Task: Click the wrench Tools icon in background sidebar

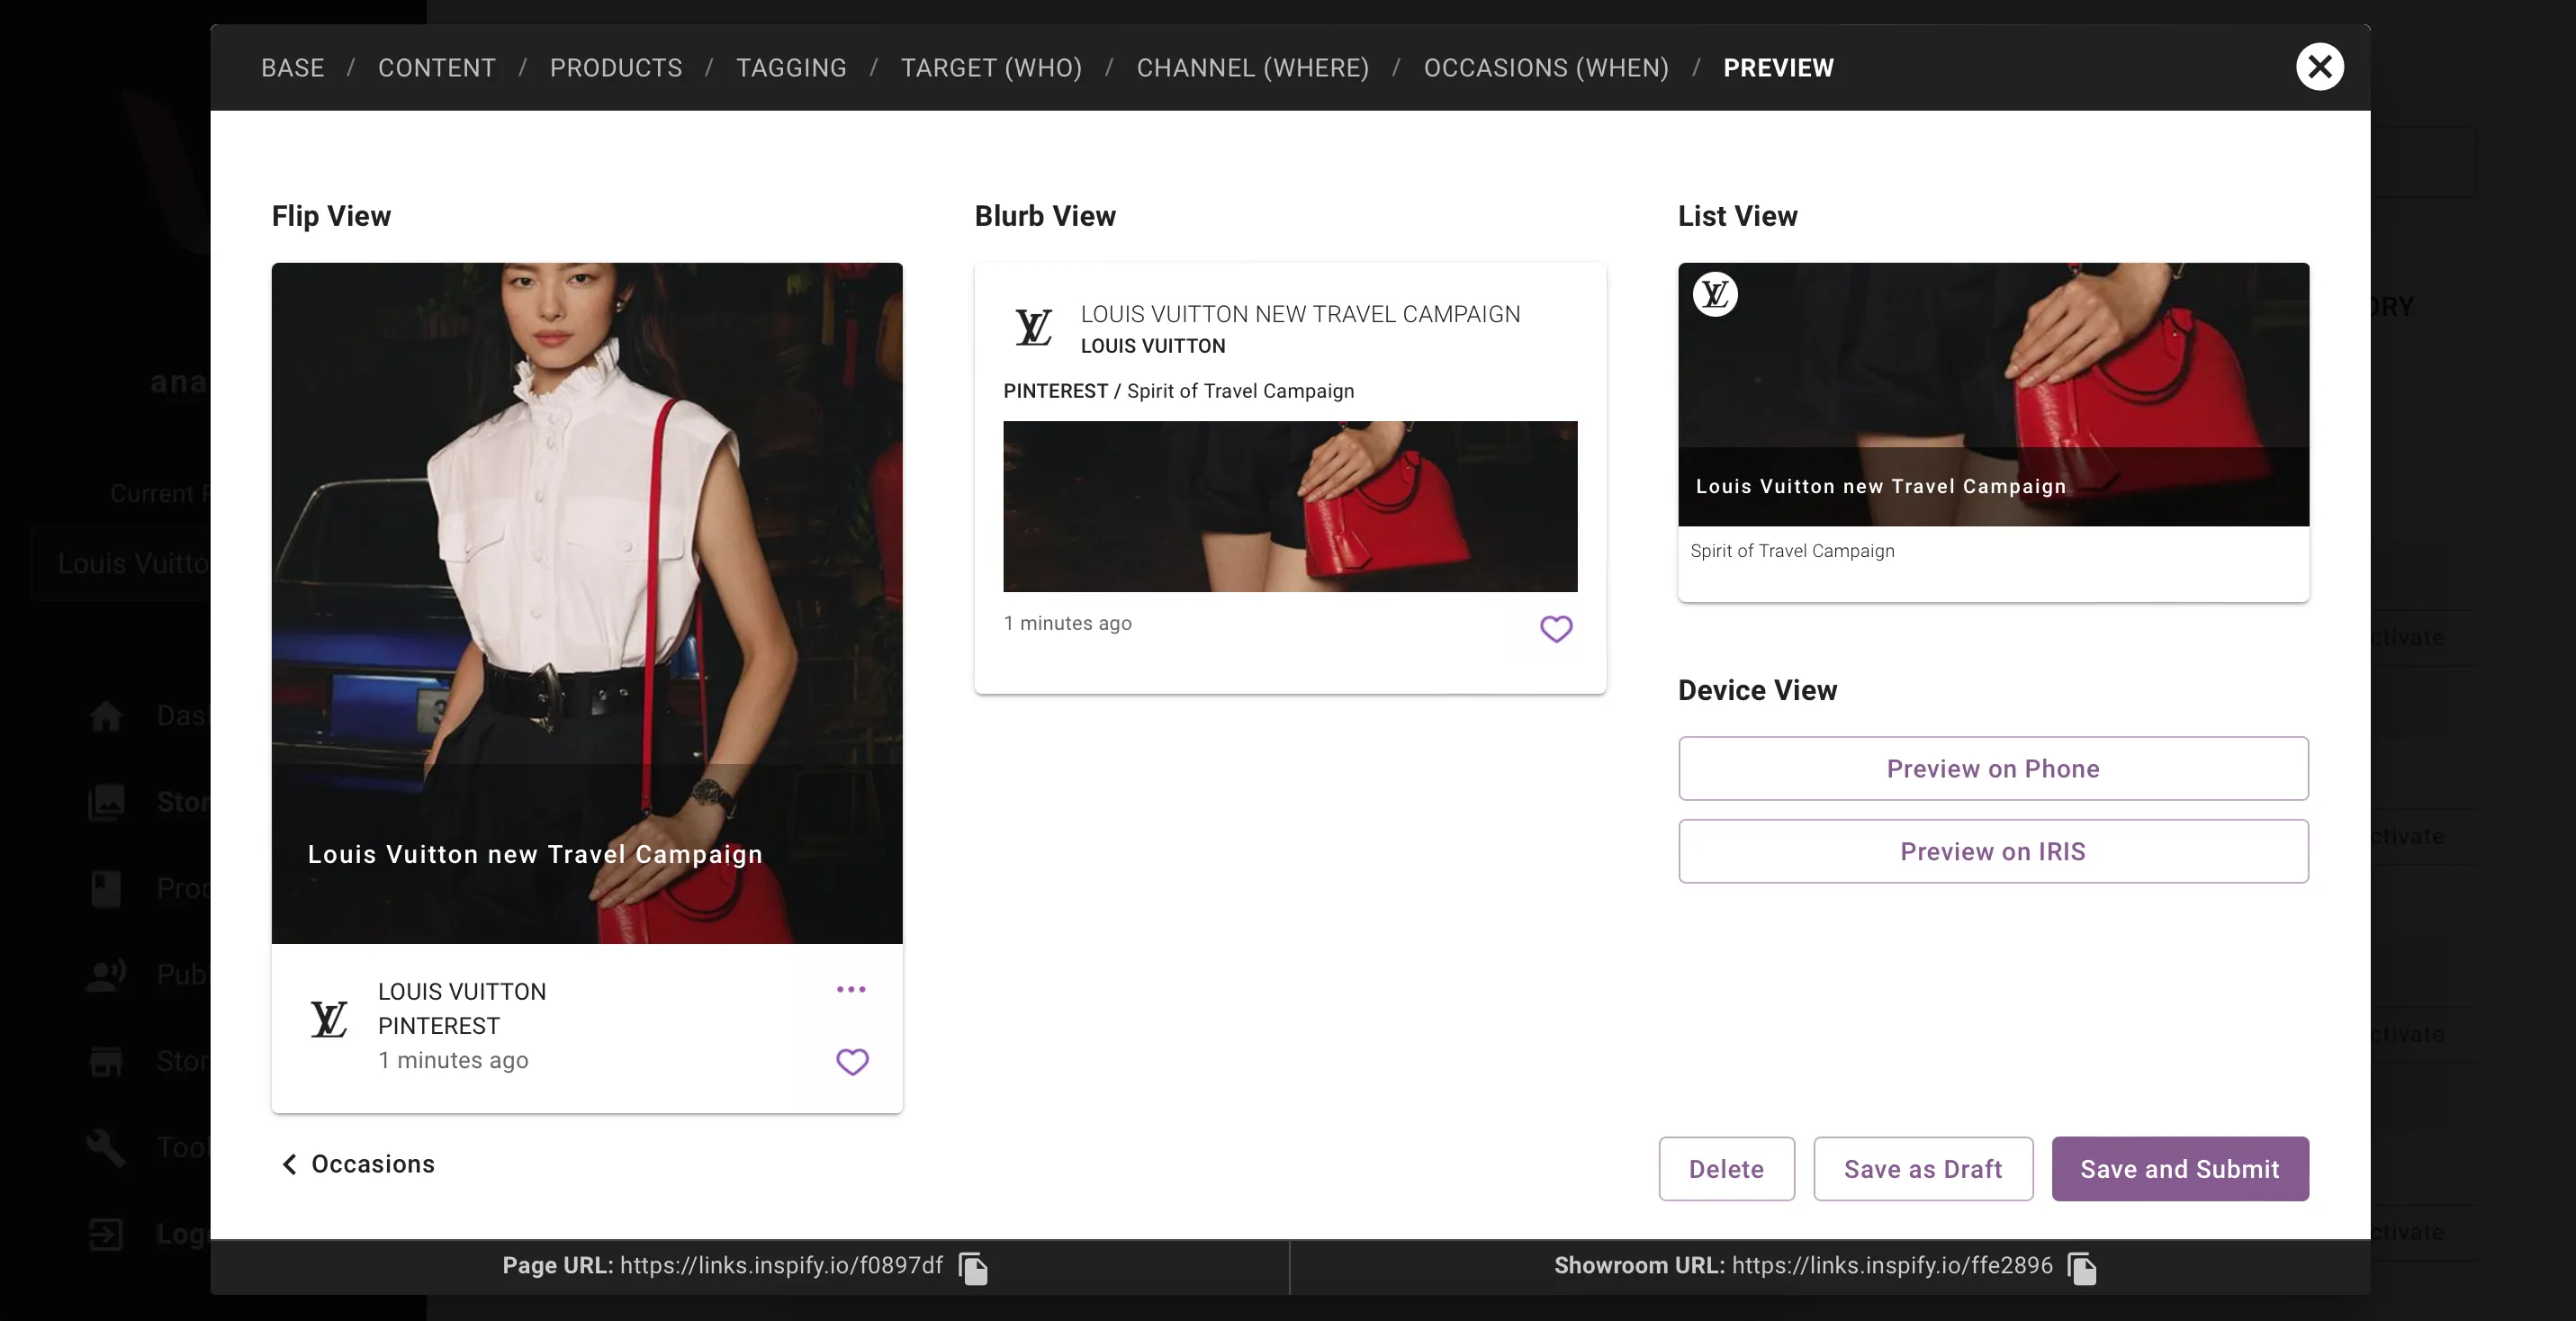Action: [106, 1147]
